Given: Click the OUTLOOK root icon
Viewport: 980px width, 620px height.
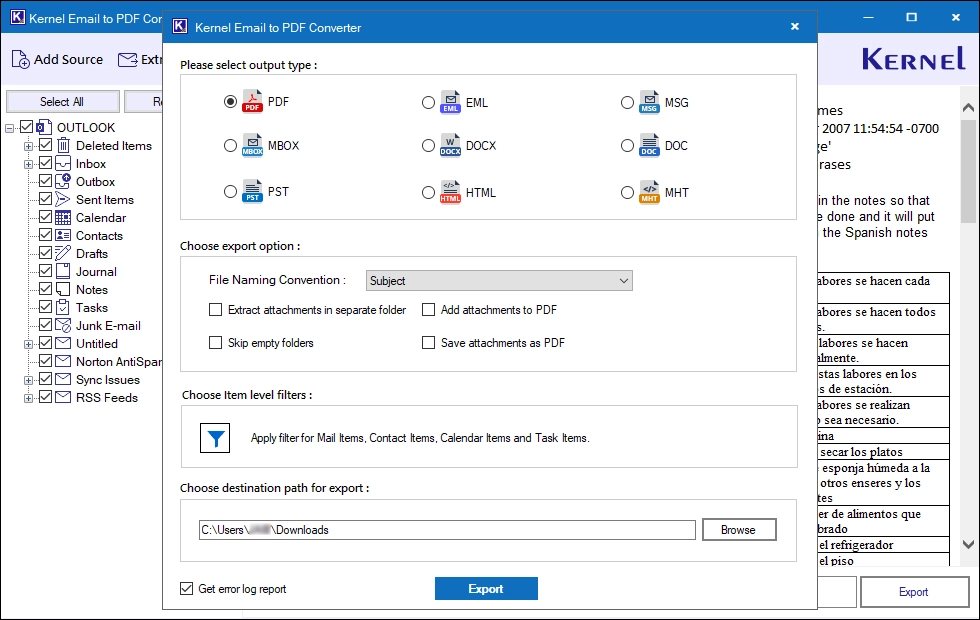Looking at the screenshot, I should pos(44,127).
